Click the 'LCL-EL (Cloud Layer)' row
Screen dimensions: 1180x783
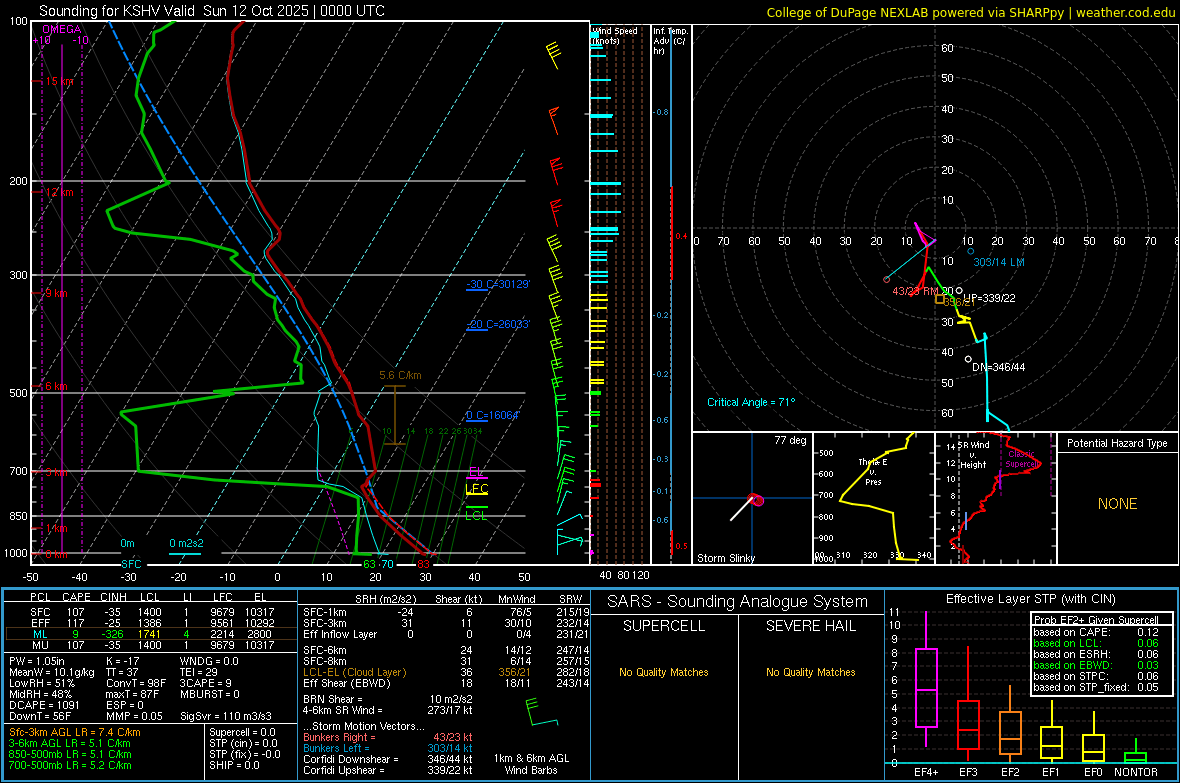[x=446, y=672]
